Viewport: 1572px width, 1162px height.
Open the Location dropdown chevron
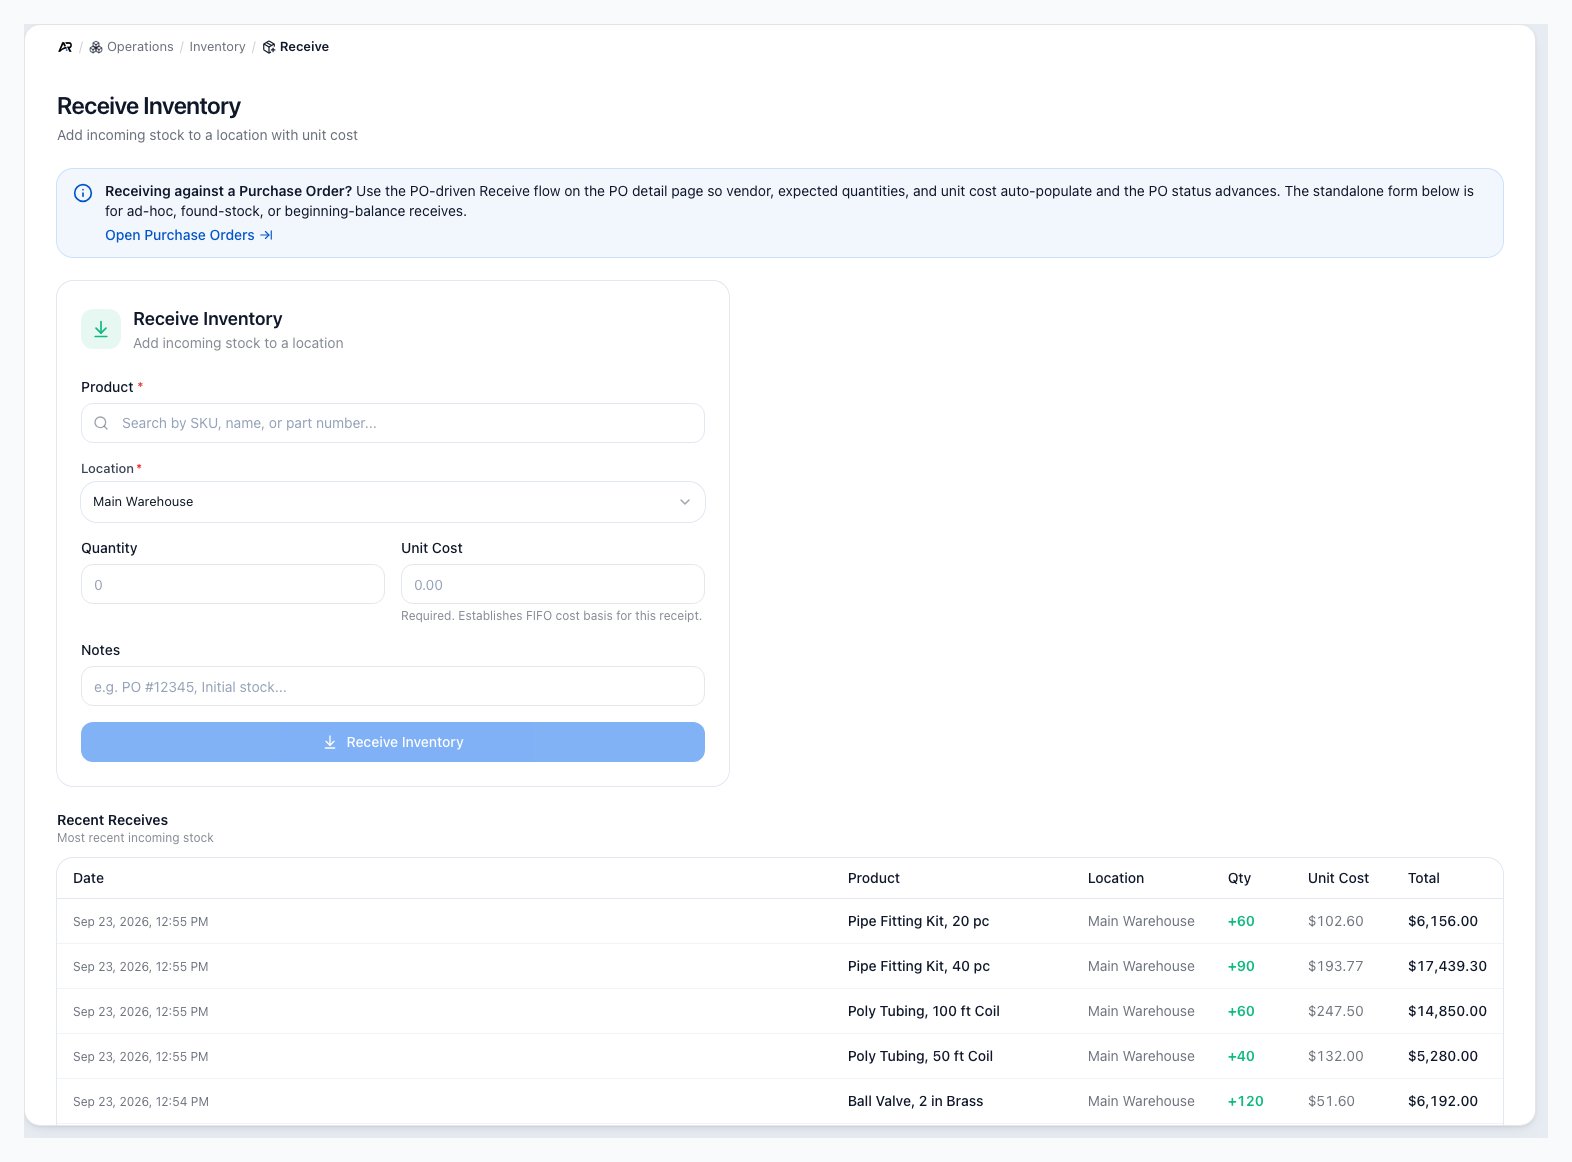click(685, 502)
